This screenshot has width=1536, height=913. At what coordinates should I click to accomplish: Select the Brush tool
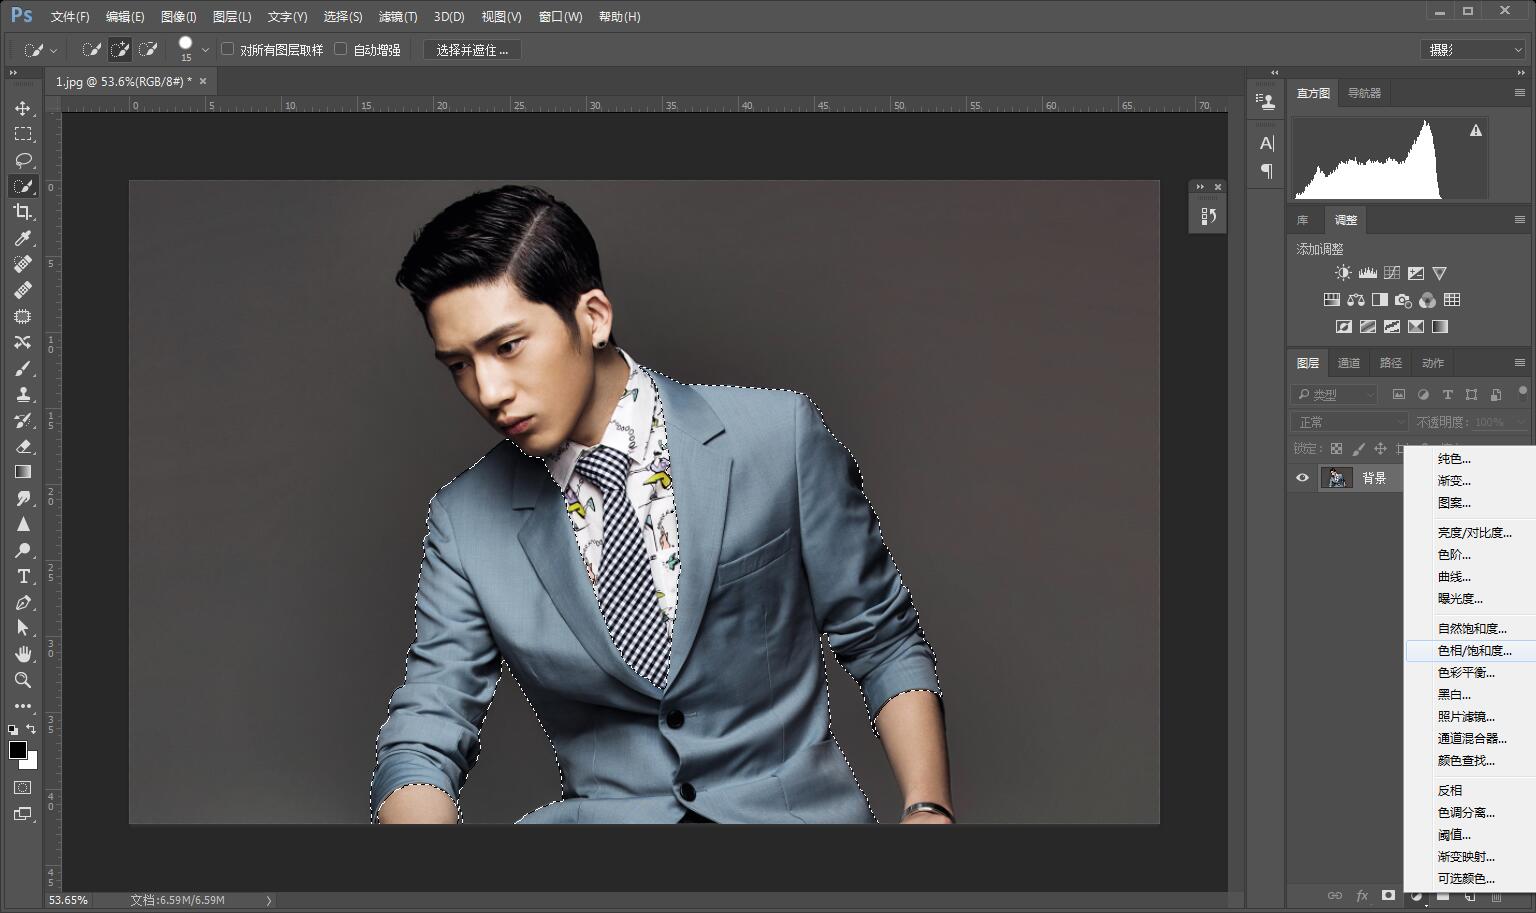coord(23,368)
